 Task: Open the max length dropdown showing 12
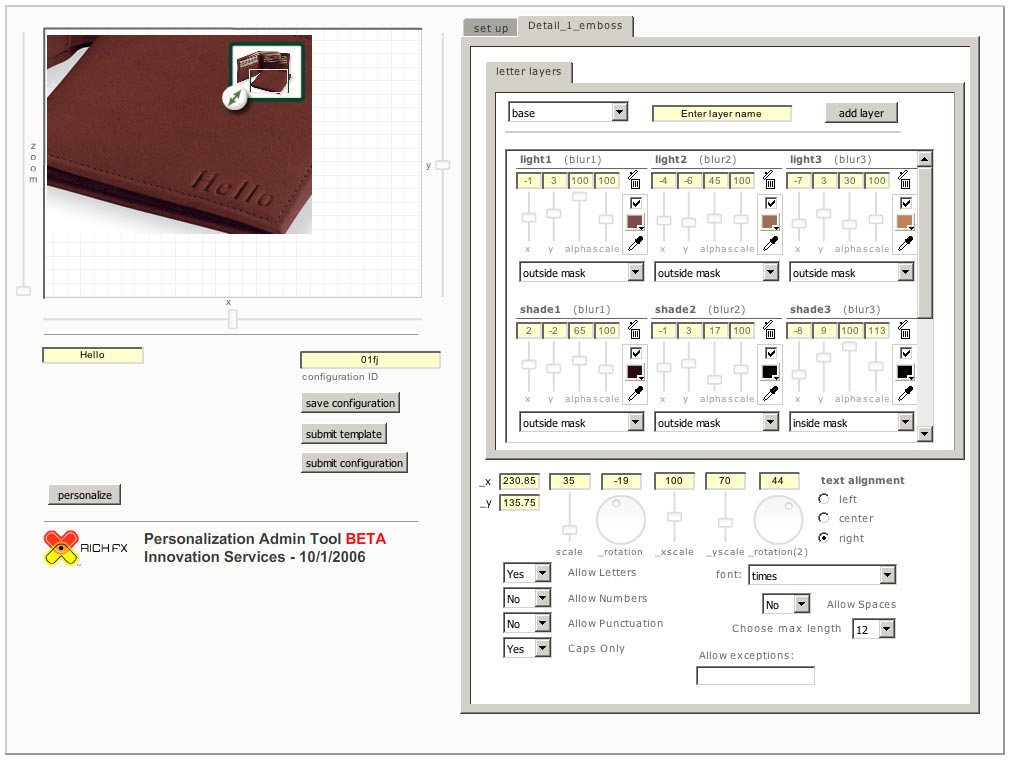pos(874,629)
